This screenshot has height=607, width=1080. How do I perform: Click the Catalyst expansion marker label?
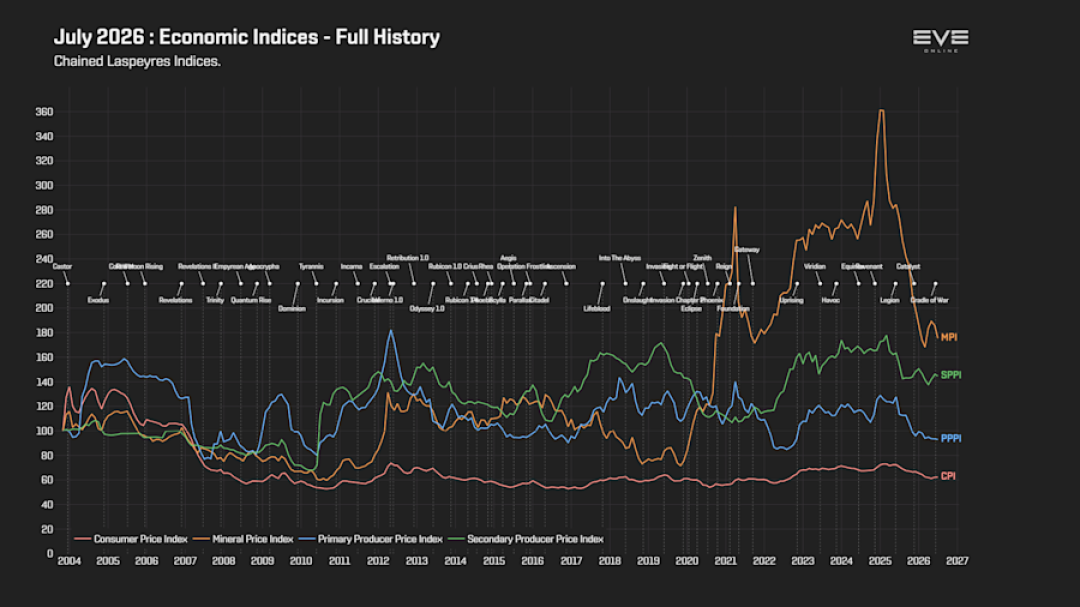tap(908, 267)
